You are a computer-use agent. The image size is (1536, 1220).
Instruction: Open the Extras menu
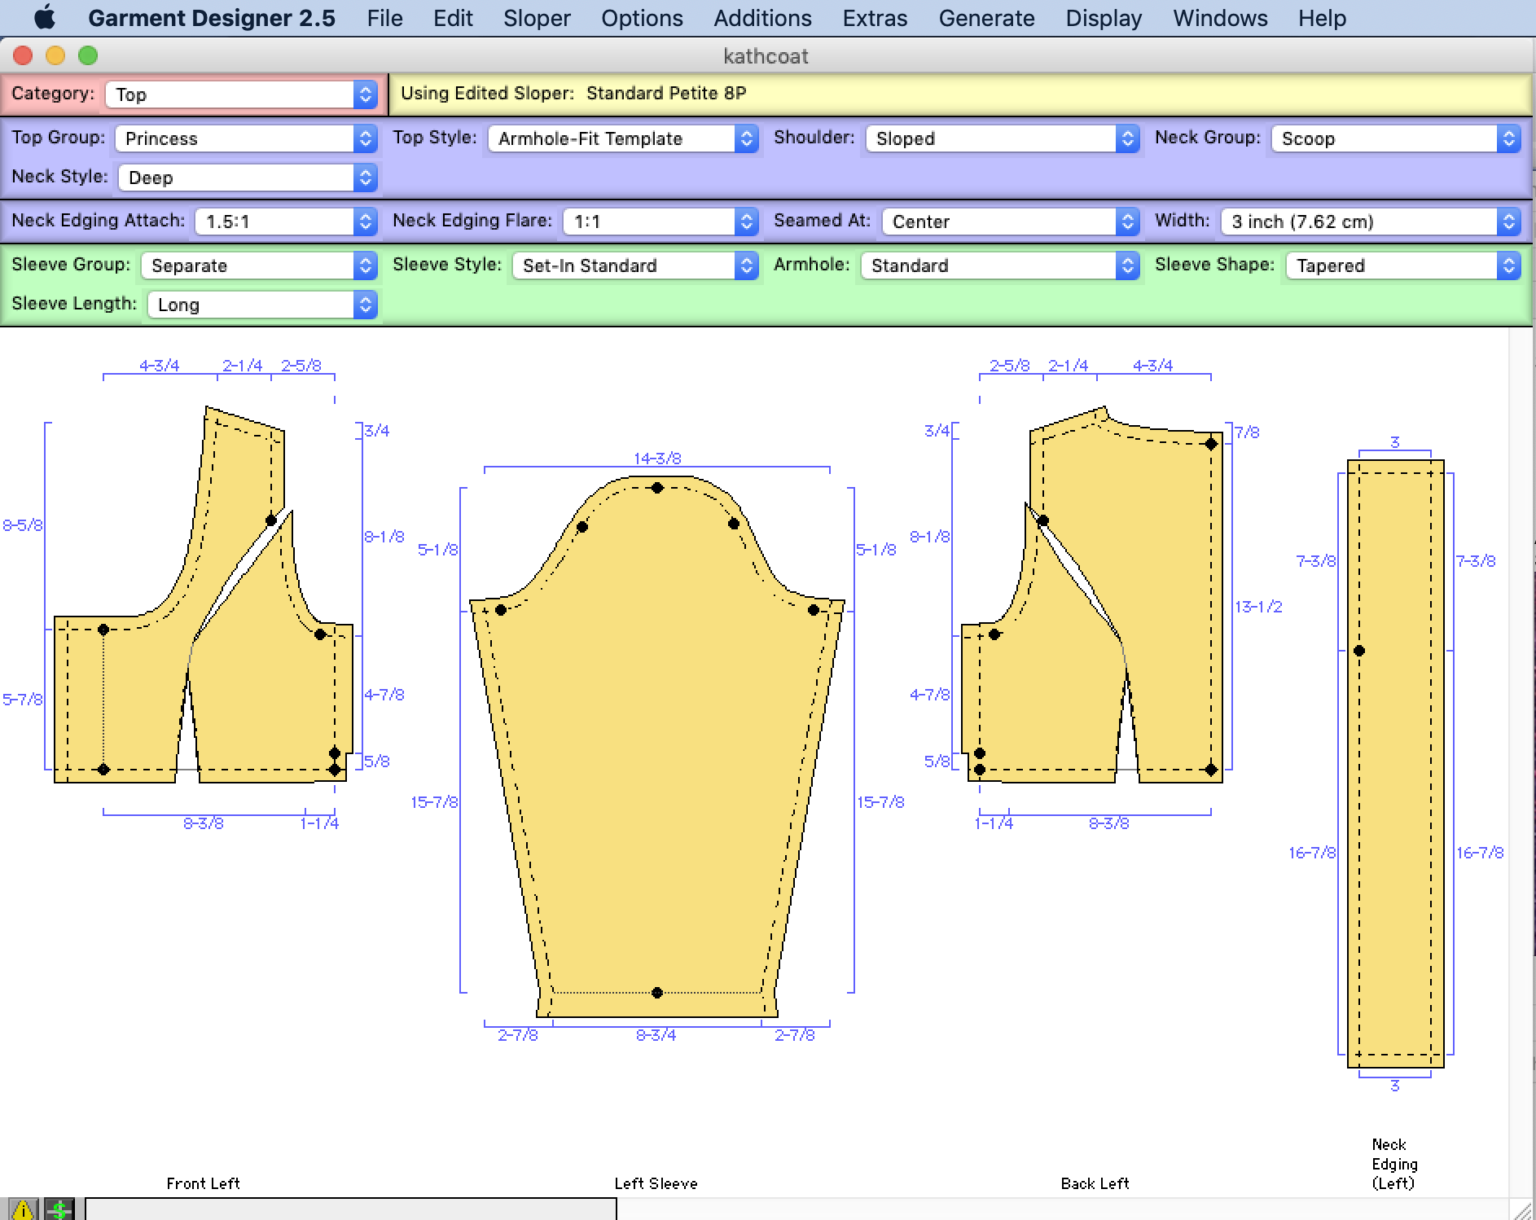point(874,17)
